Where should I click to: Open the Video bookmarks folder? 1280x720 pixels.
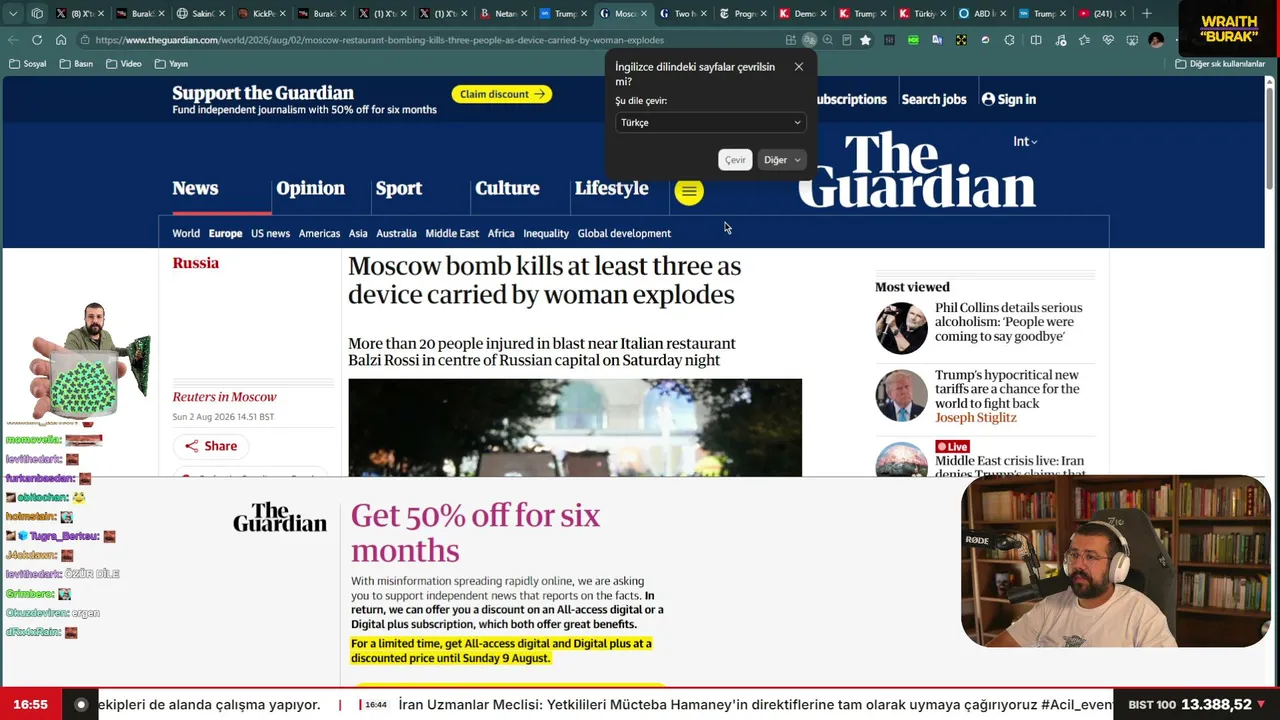point(123,64)
